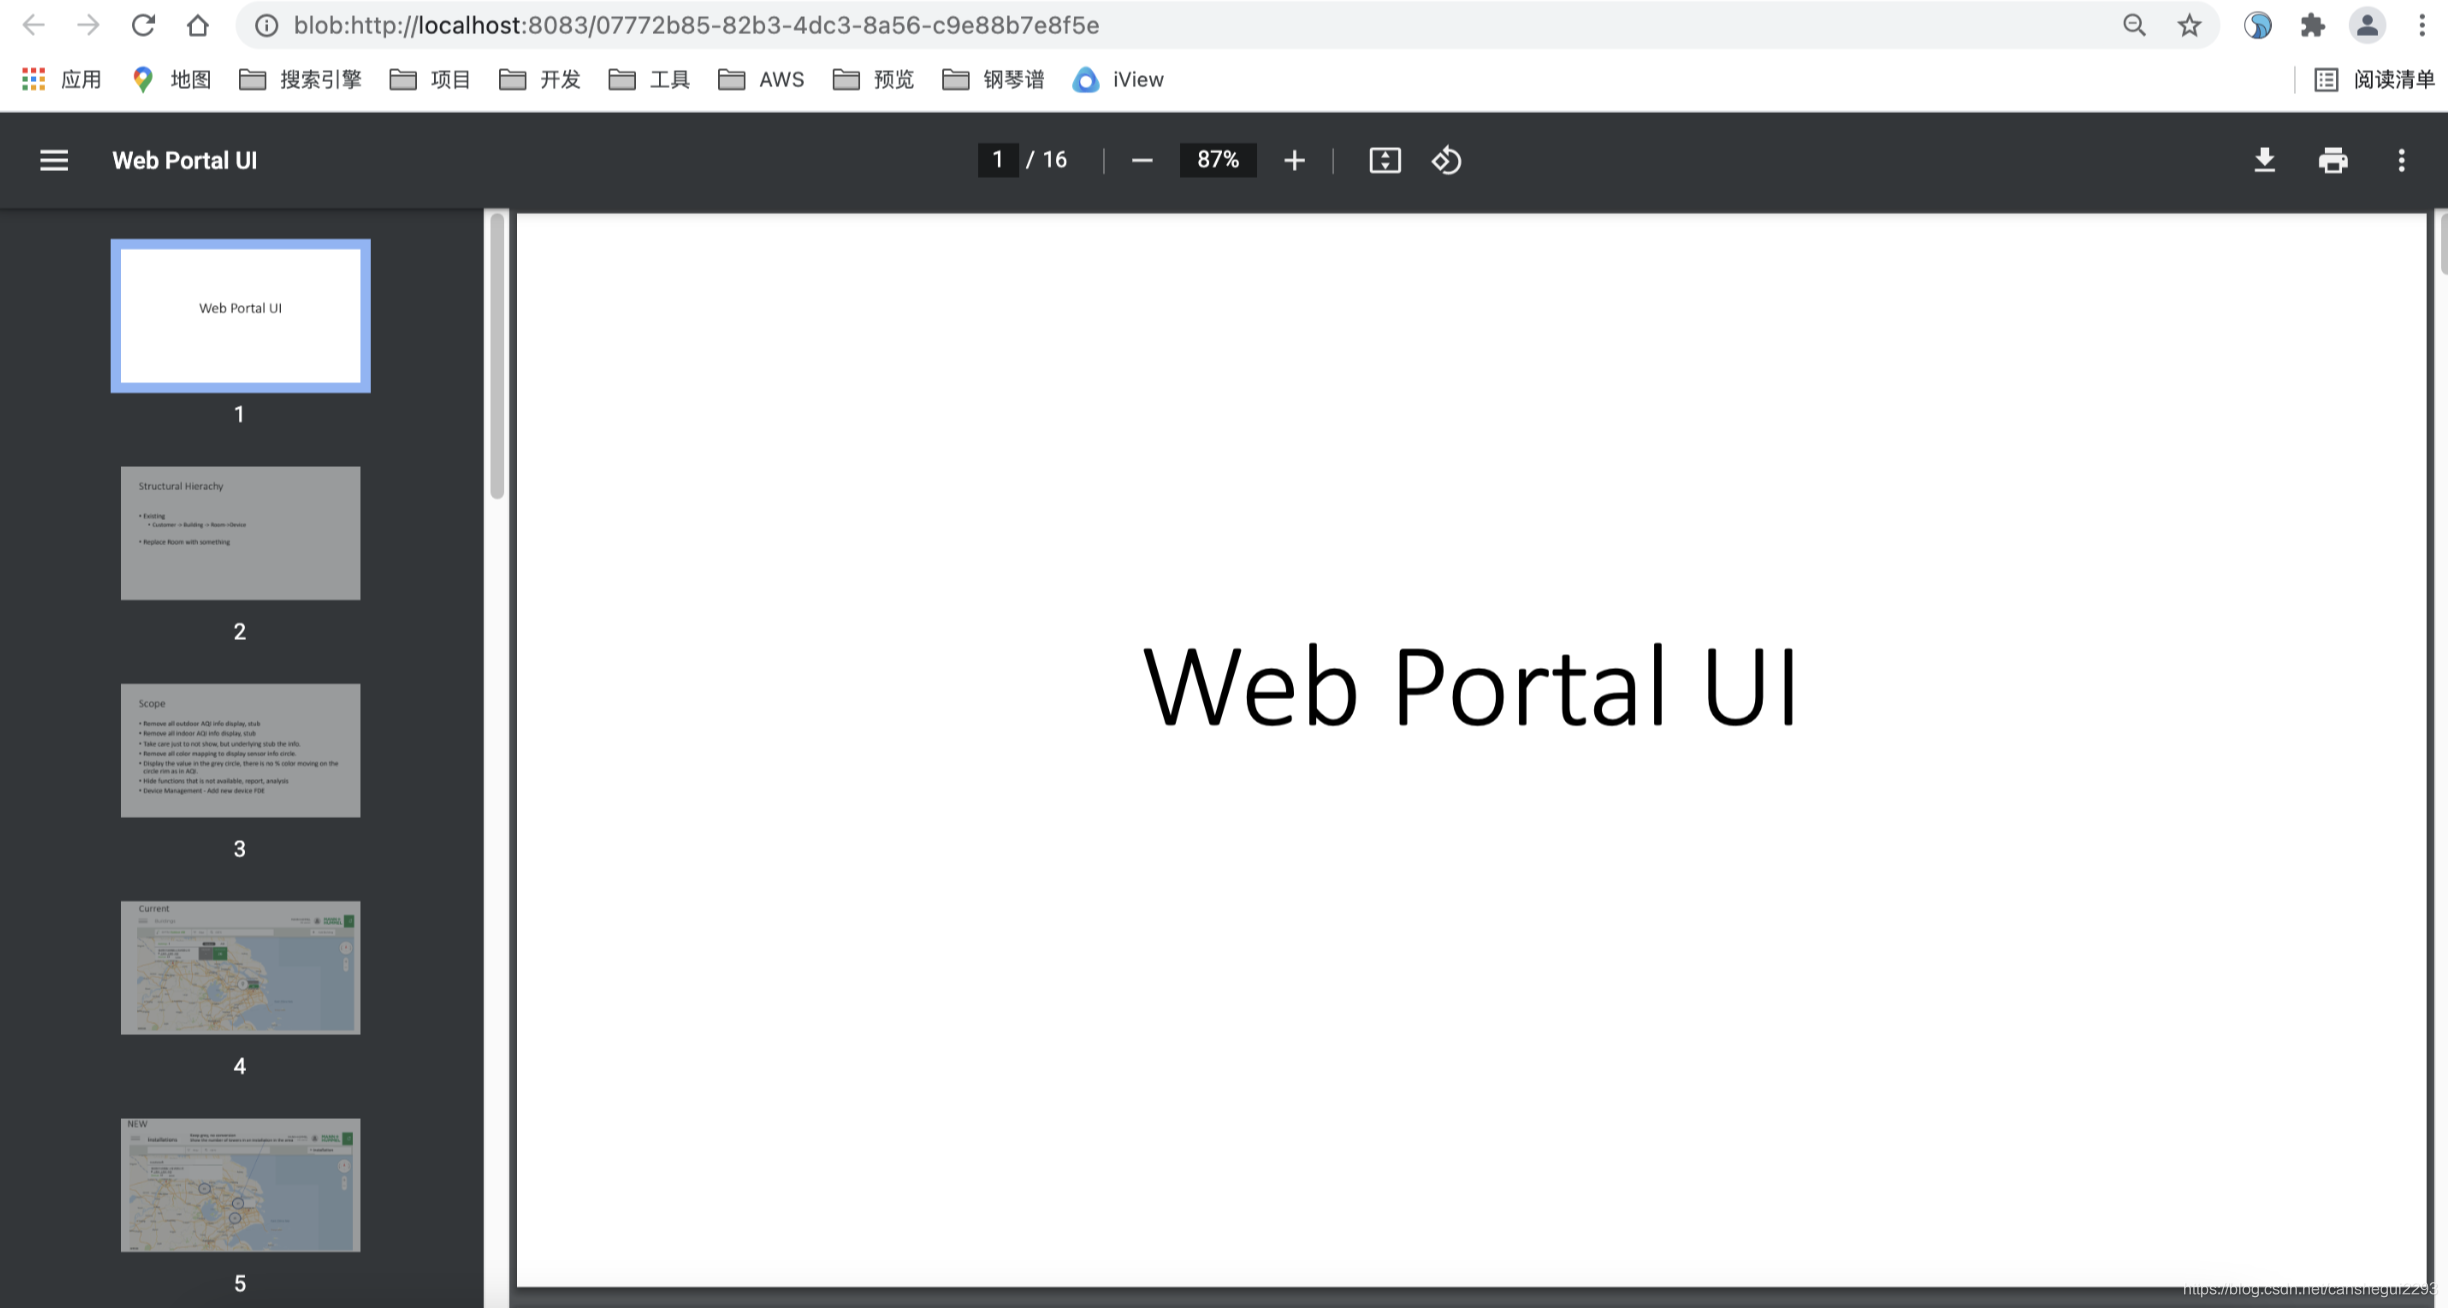Click the Web Portal UI slide heading
This screenshot has width=2448, height=1308.
click(1470, 686)
